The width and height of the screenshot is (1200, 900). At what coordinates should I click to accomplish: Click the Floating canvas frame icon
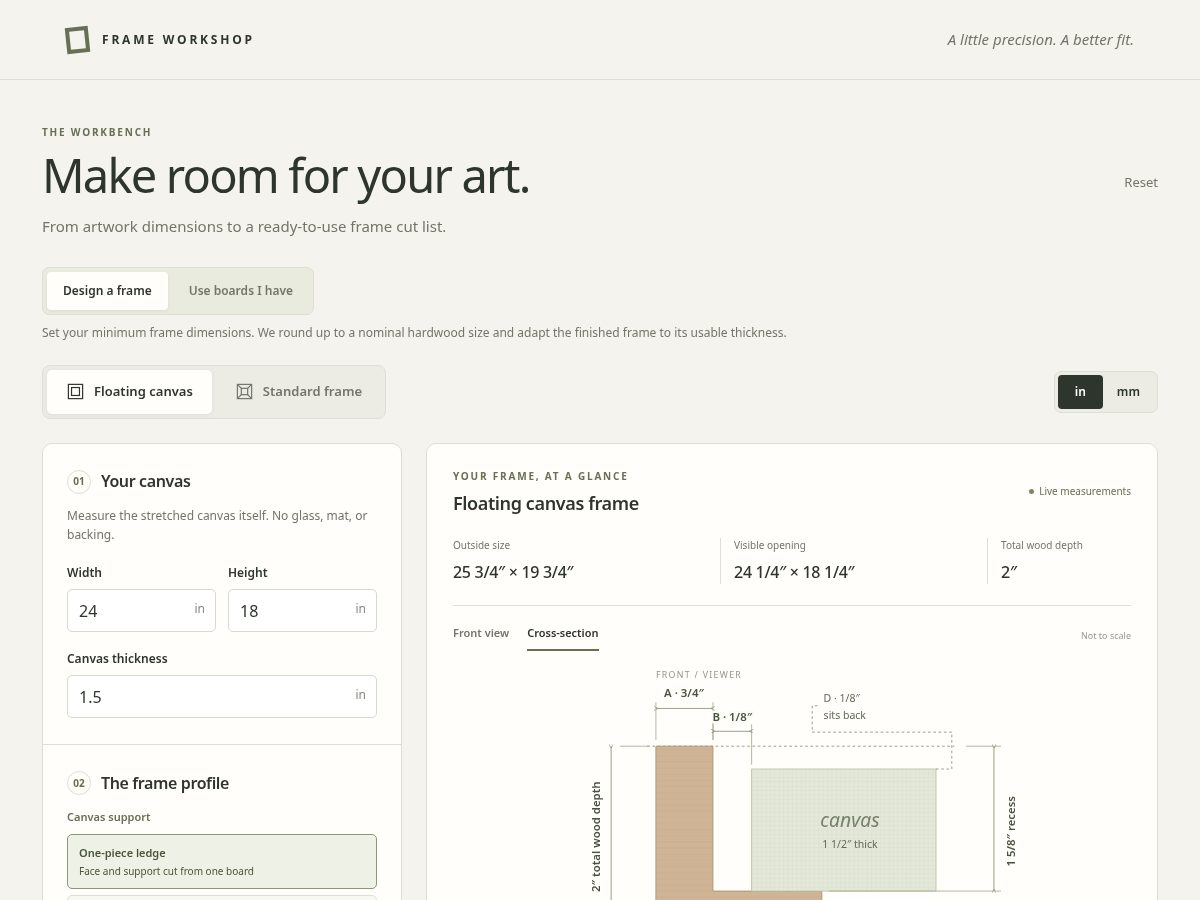coord(75,392)
